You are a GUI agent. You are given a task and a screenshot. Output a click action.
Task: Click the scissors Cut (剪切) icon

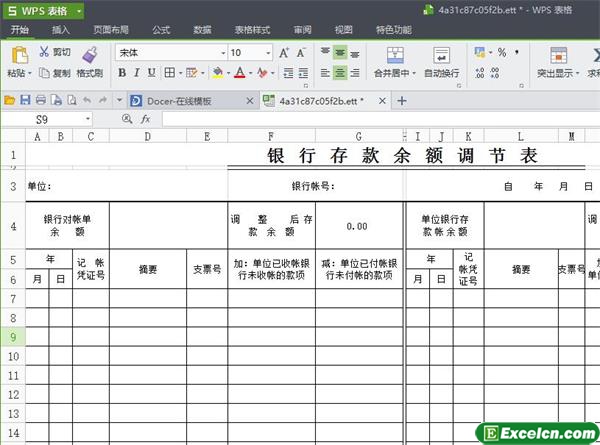pos(45,51)
